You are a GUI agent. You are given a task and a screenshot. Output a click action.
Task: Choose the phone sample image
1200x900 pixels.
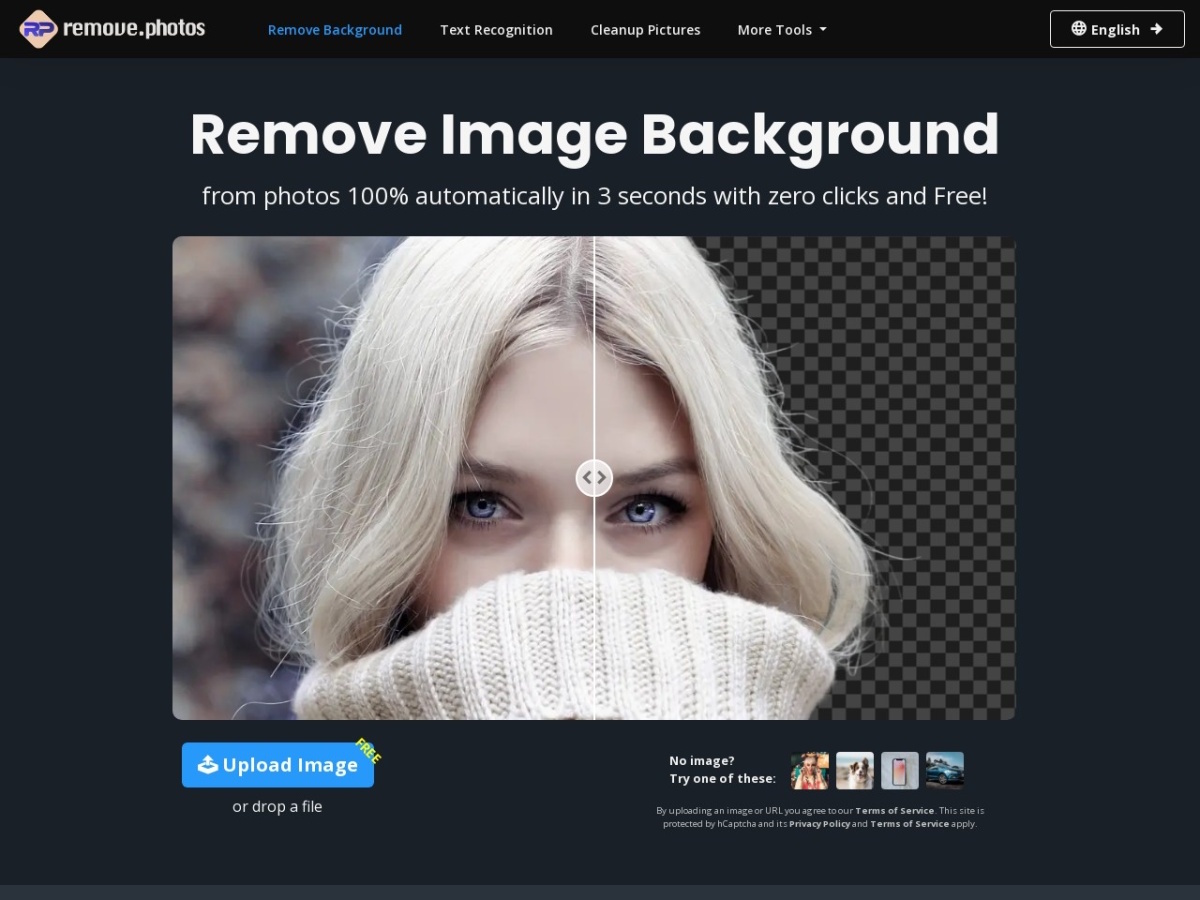click(900, 770)
